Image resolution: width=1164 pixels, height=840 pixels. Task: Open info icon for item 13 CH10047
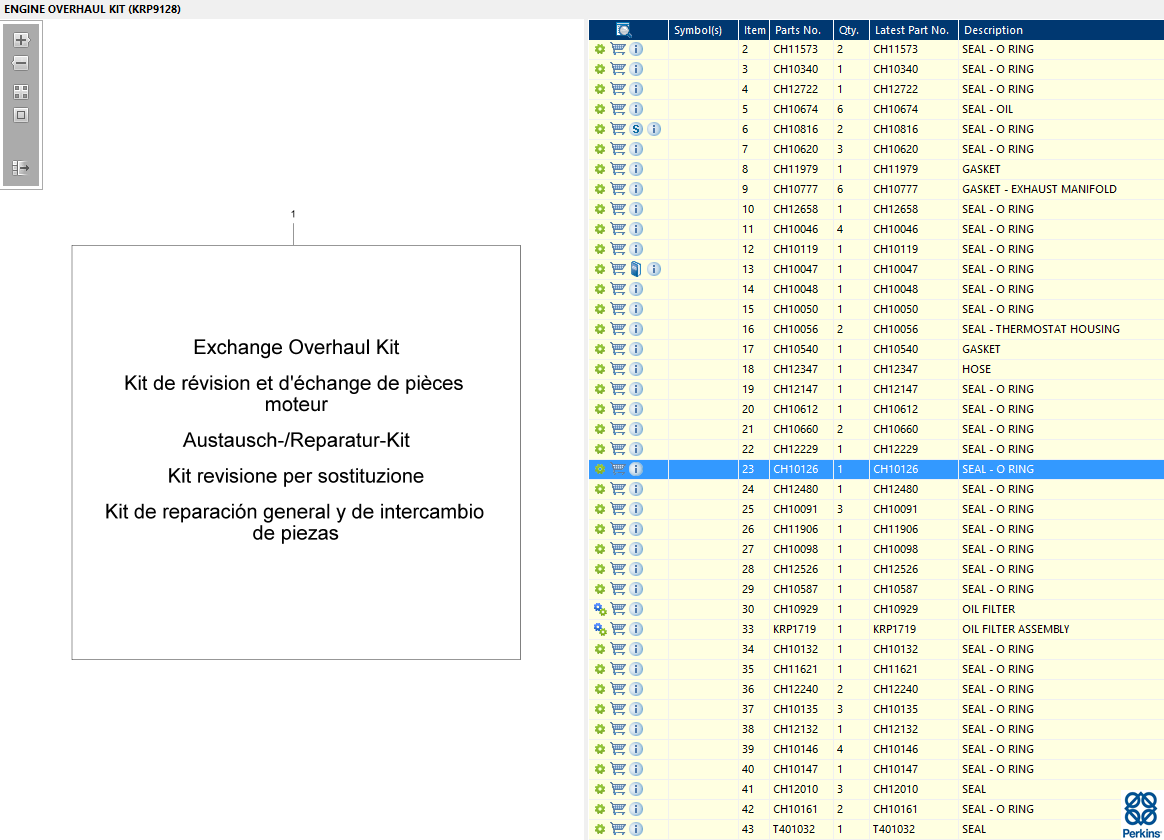coord(654,269)
